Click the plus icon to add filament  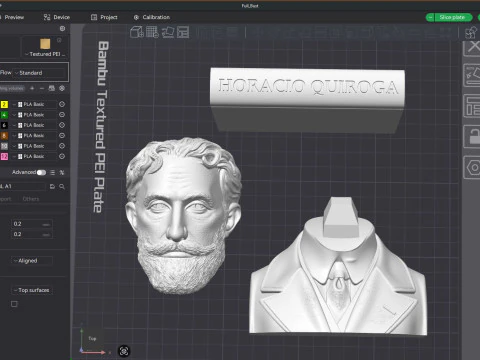[x=32, y=88]
